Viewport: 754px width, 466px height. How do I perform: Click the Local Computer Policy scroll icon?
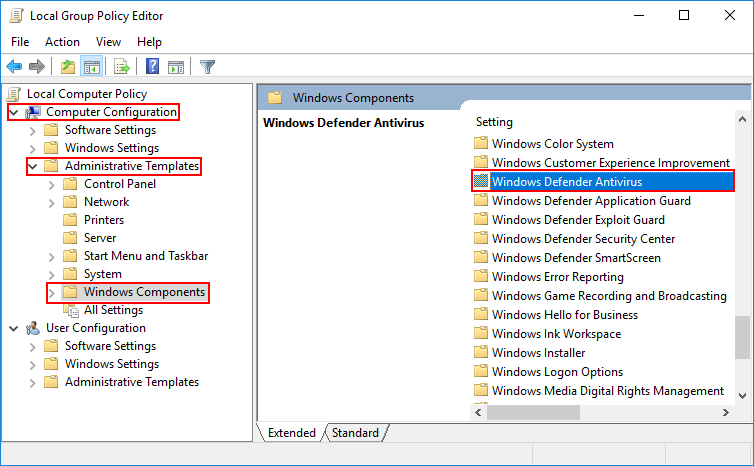pyautogui.click(x=14, y=94)
